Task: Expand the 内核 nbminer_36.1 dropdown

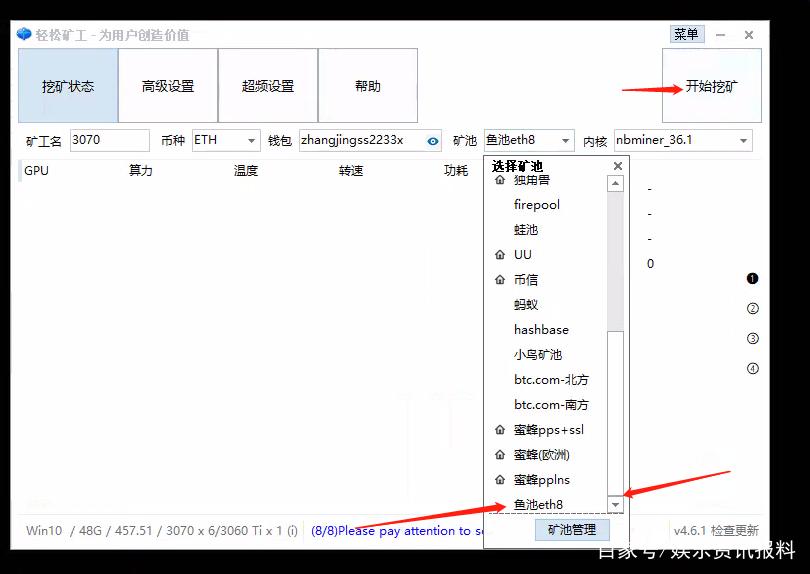Action: pos(743,141)
